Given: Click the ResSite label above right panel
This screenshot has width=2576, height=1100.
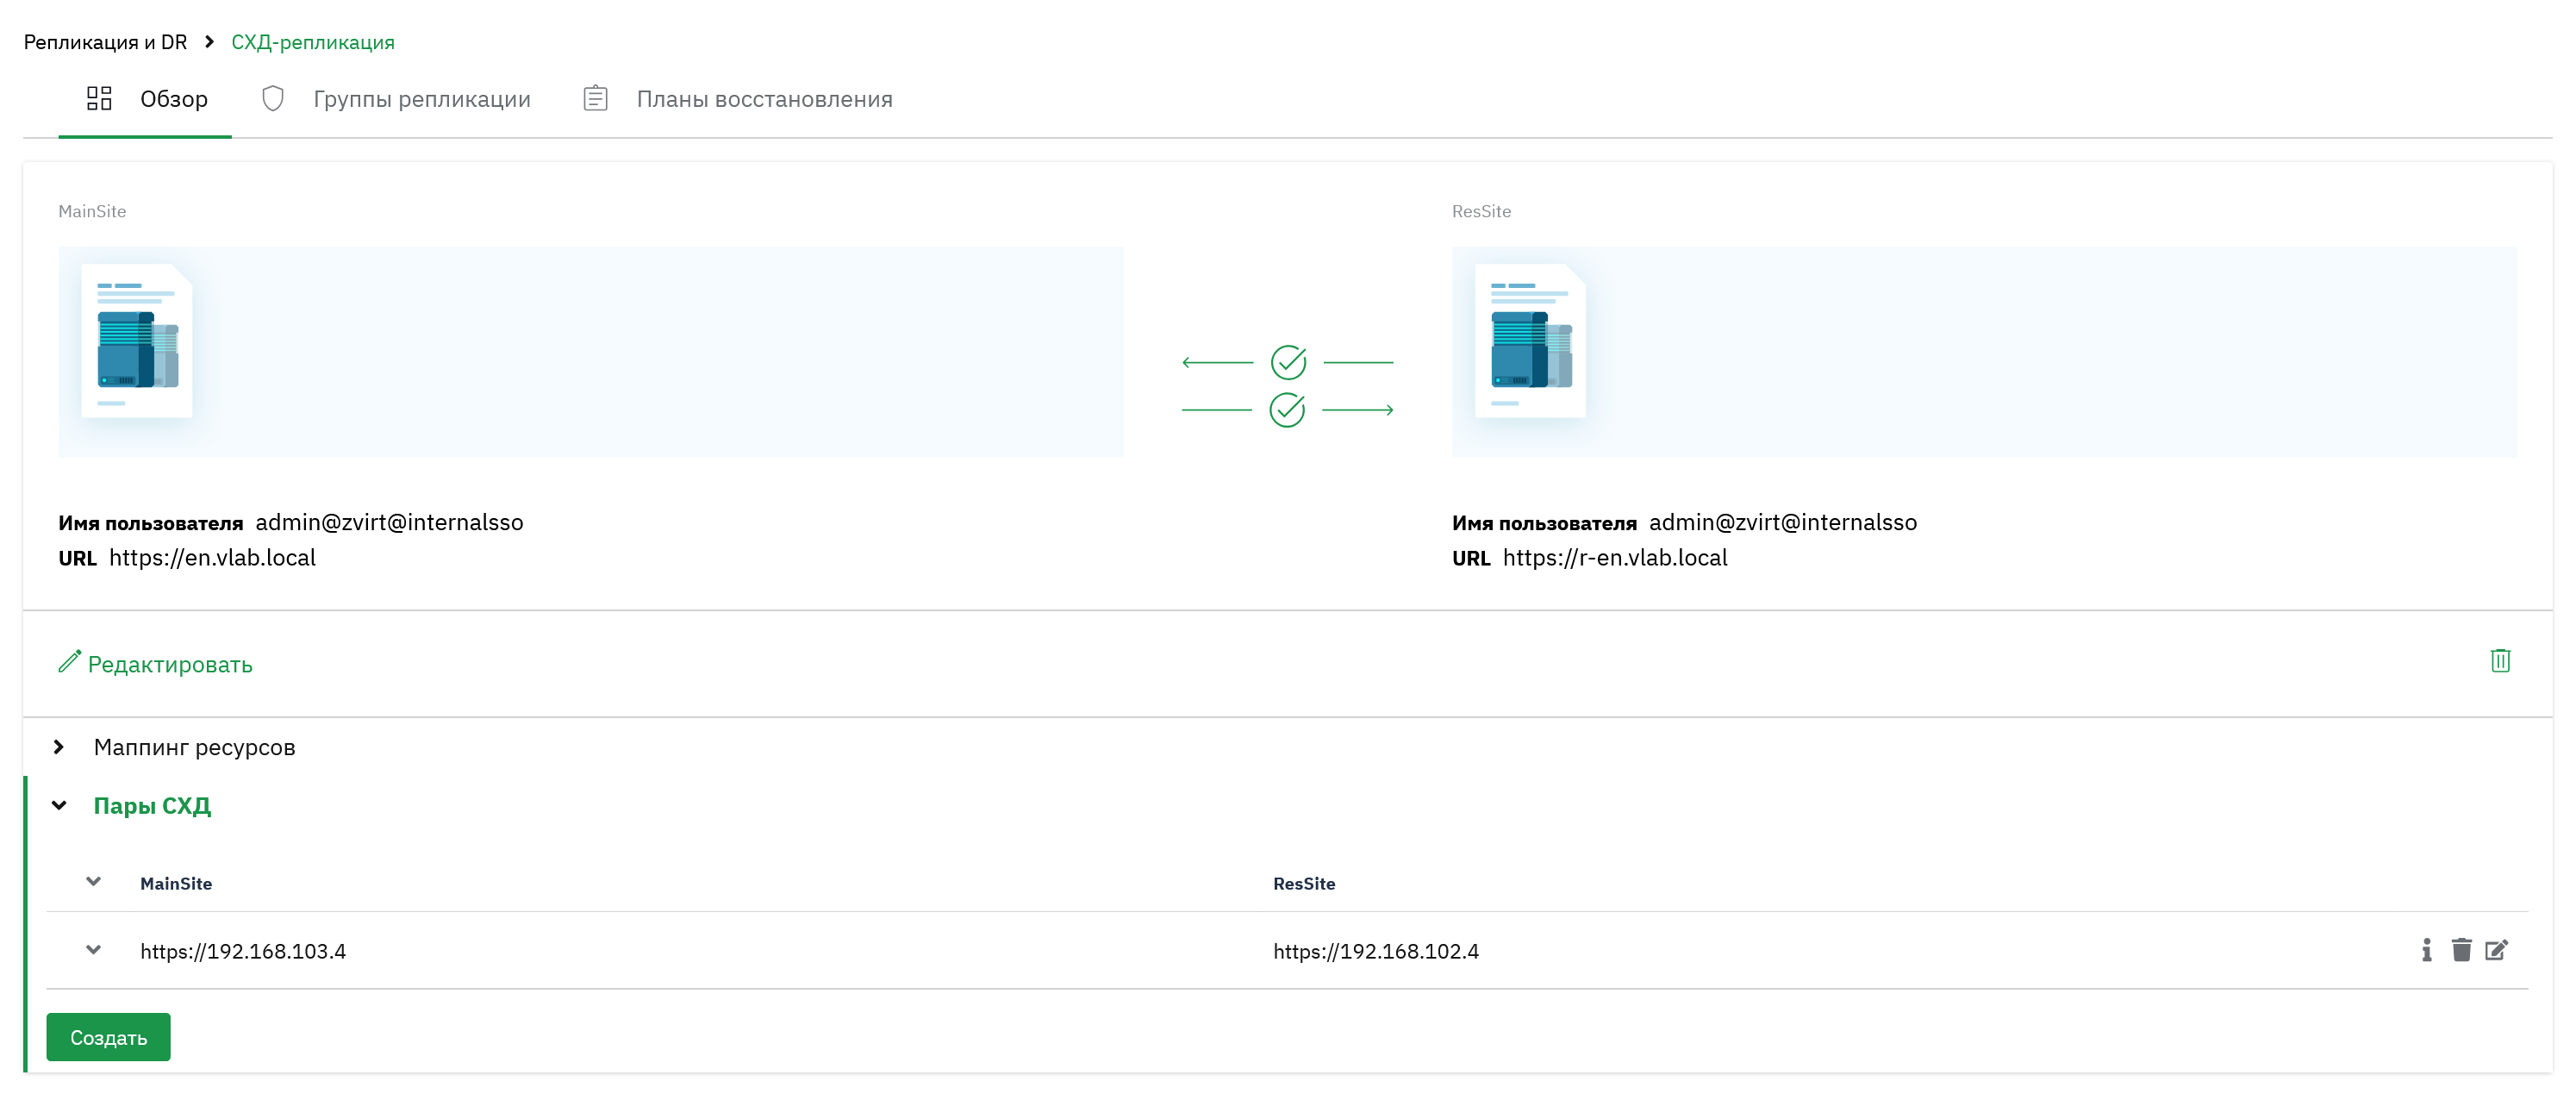Looking at the screenshot, I should (1481, 211).
